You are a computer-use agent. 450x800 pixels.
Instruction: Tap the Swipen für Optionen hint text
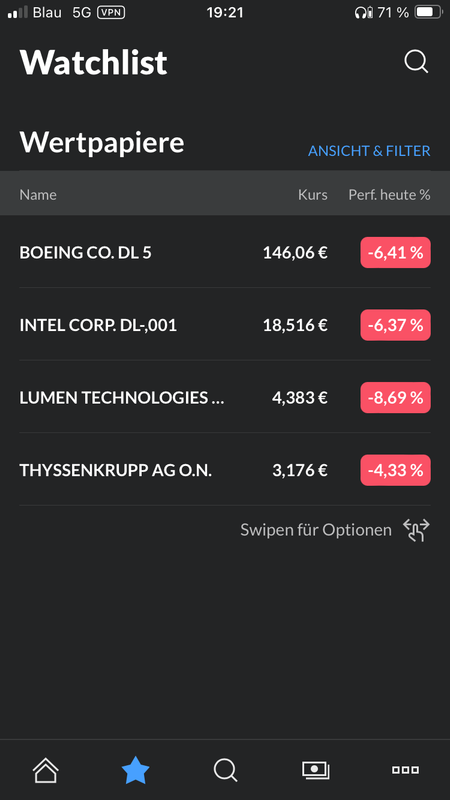[316, 530]
